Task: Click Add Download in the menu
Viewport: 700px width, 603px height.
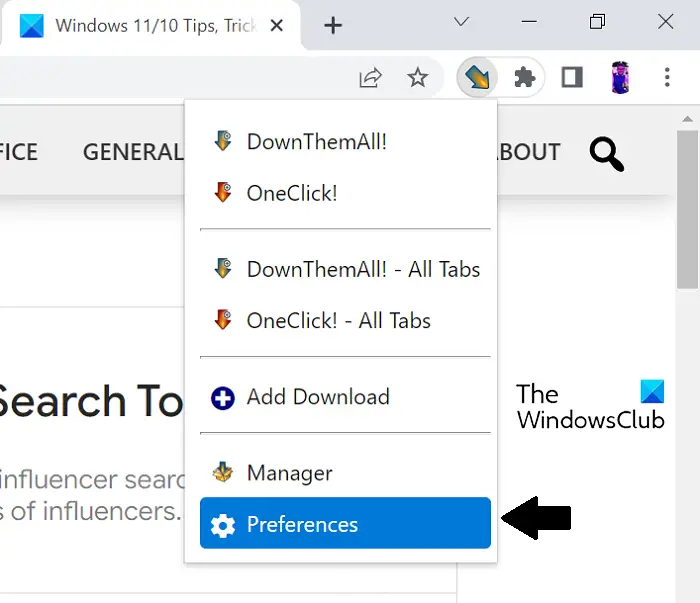Action: click(x=317, y=396)
